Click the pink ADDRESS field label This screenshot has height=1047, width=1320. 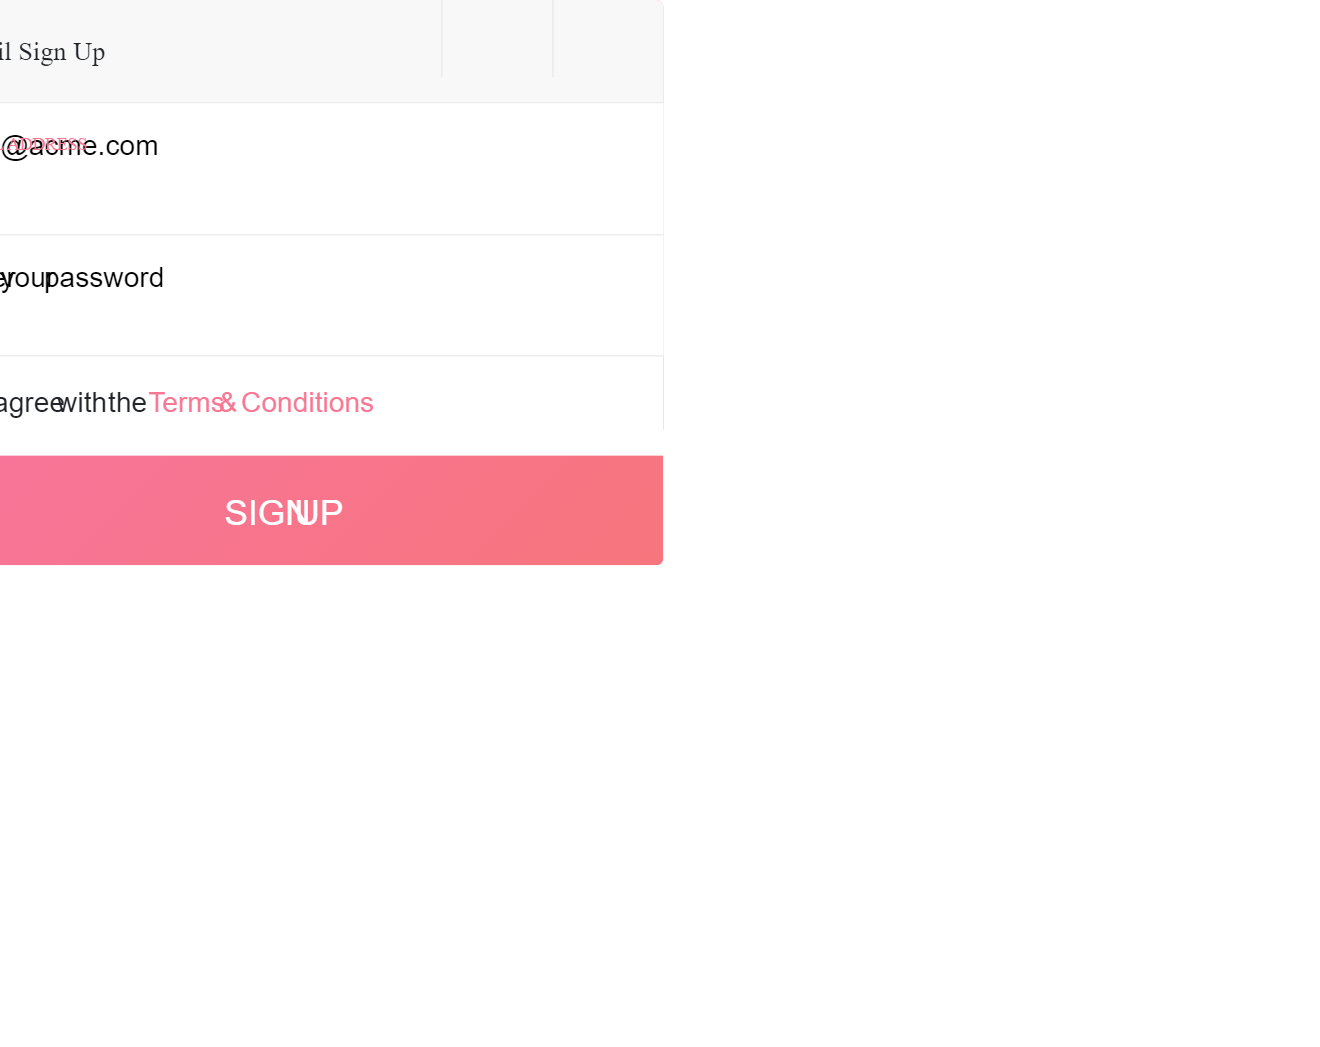pos(45,144)
